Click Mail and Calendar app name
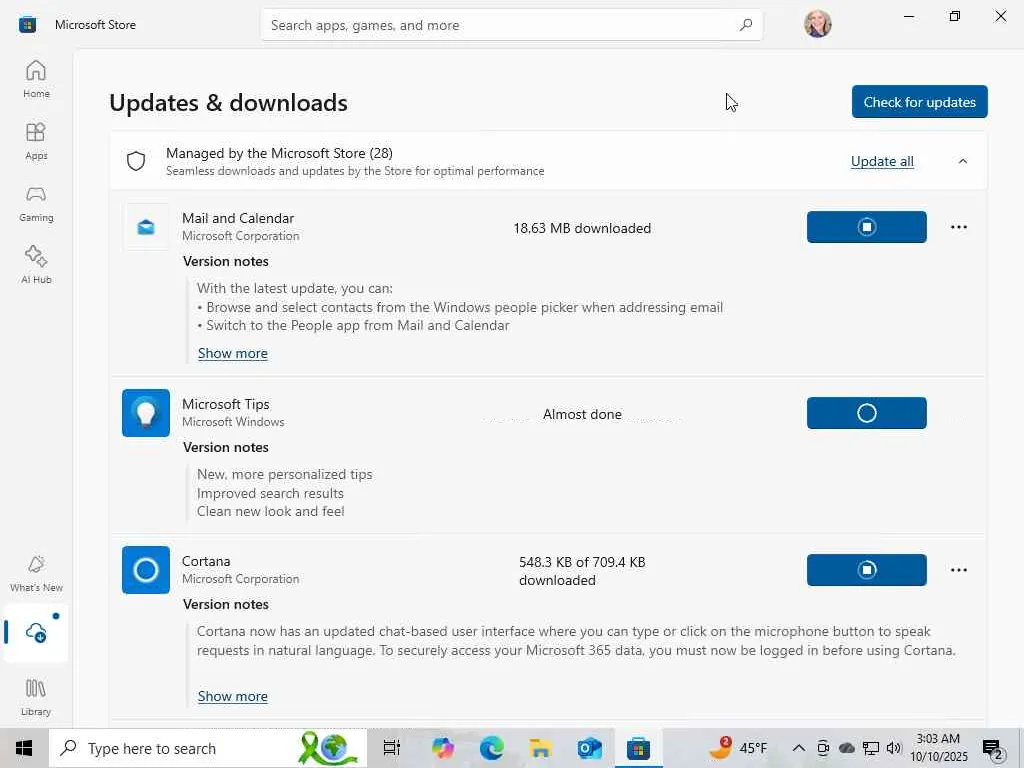The image size is (1024, 768). 238,218
